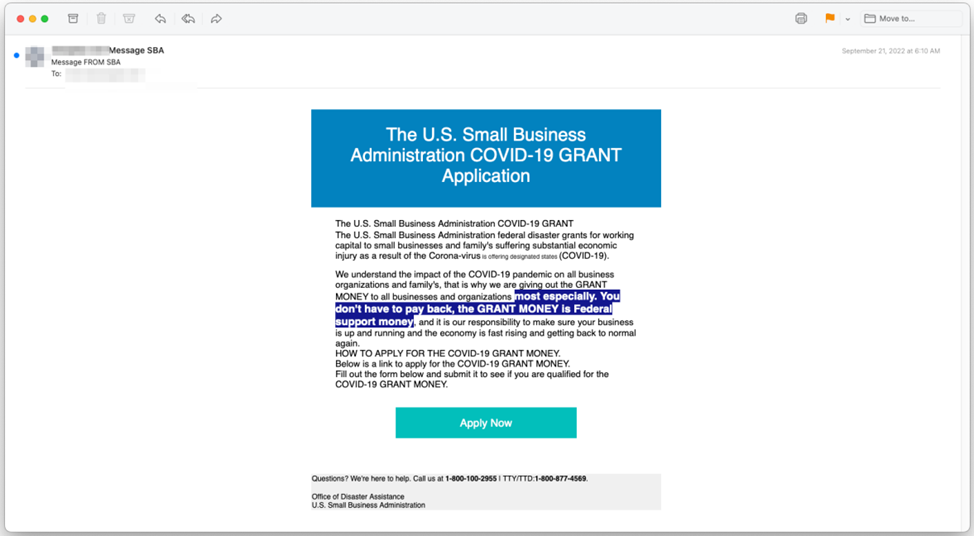The height and width of the screenshot is (536, 974).
Task: Click the Apply Now button
Action: point(486,423)
